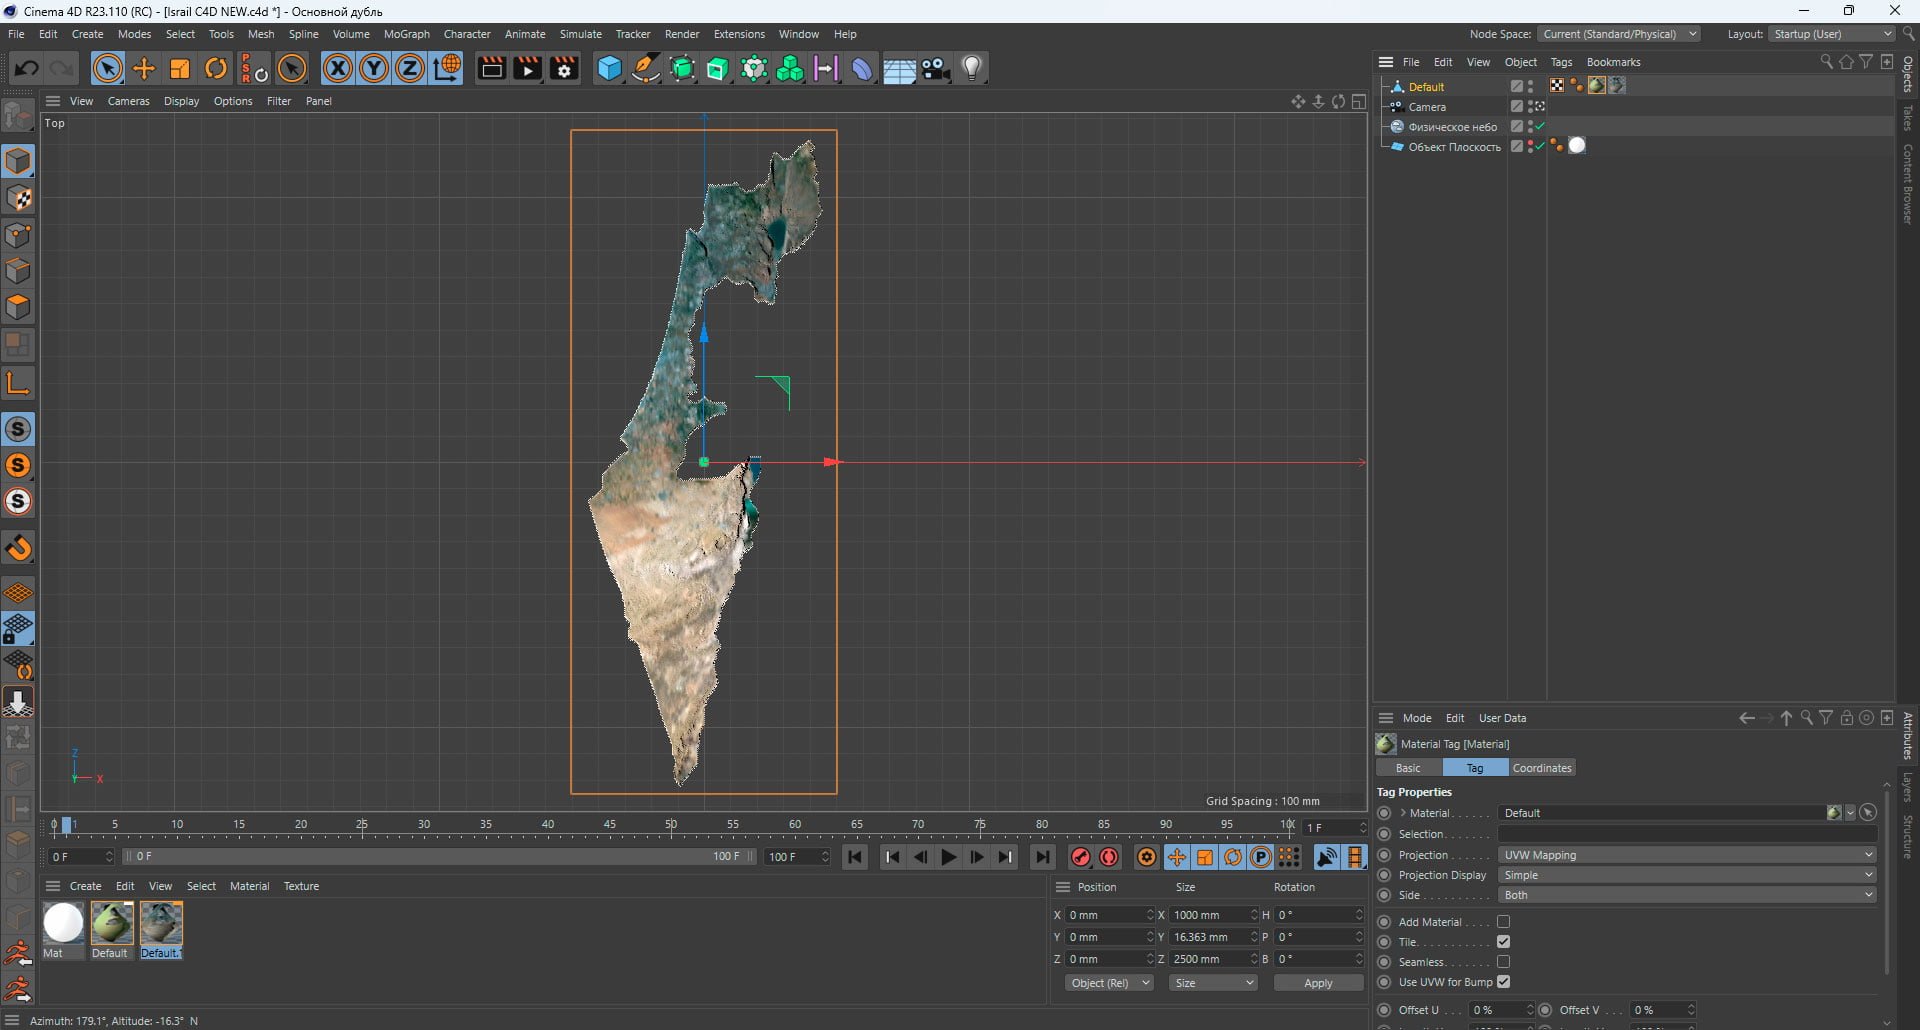Open the Node Space dropdown
Screen dimensions: 1920x1030
pyautogui.click(x=1618, y=34)
